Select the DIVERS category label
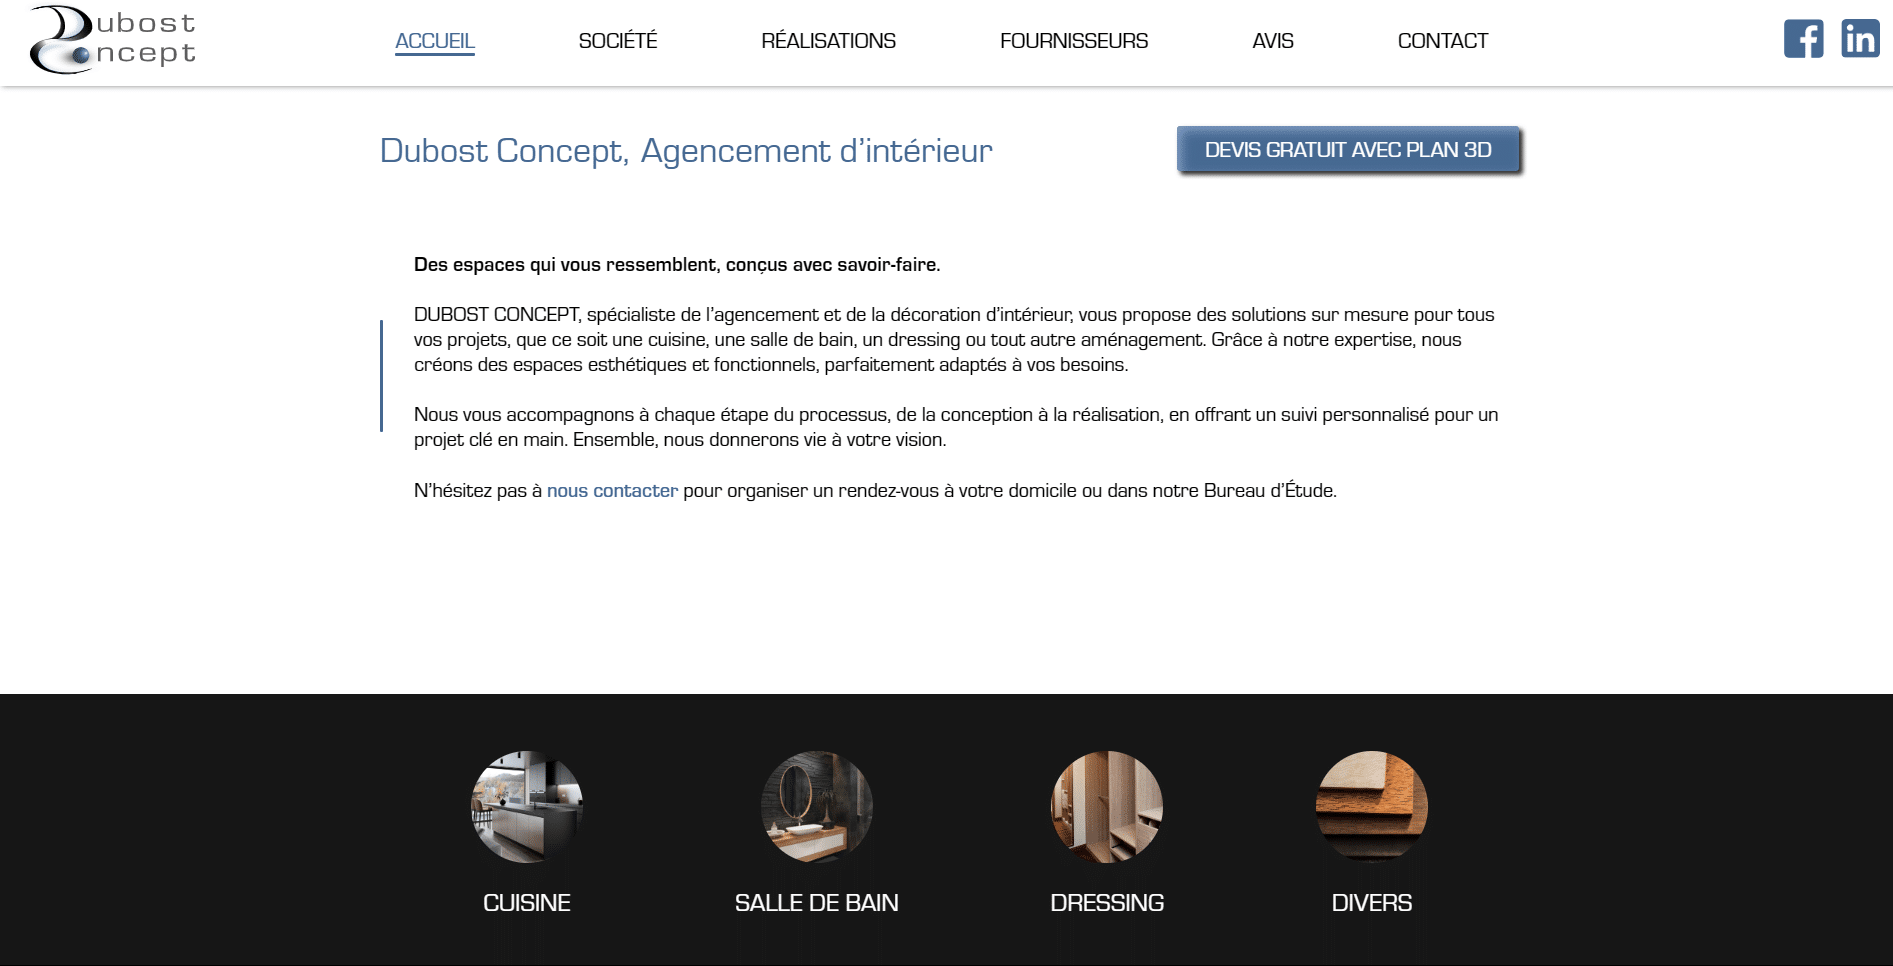This screenshot has height=966, width=1893. [1372, 903]
